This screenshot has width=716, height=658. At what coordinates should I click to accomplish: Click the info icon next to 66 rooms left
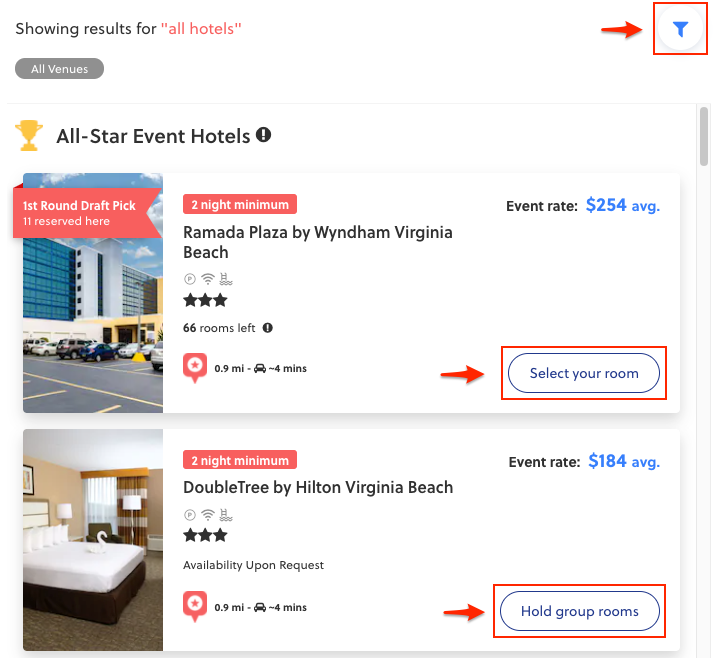coord(268,328)
